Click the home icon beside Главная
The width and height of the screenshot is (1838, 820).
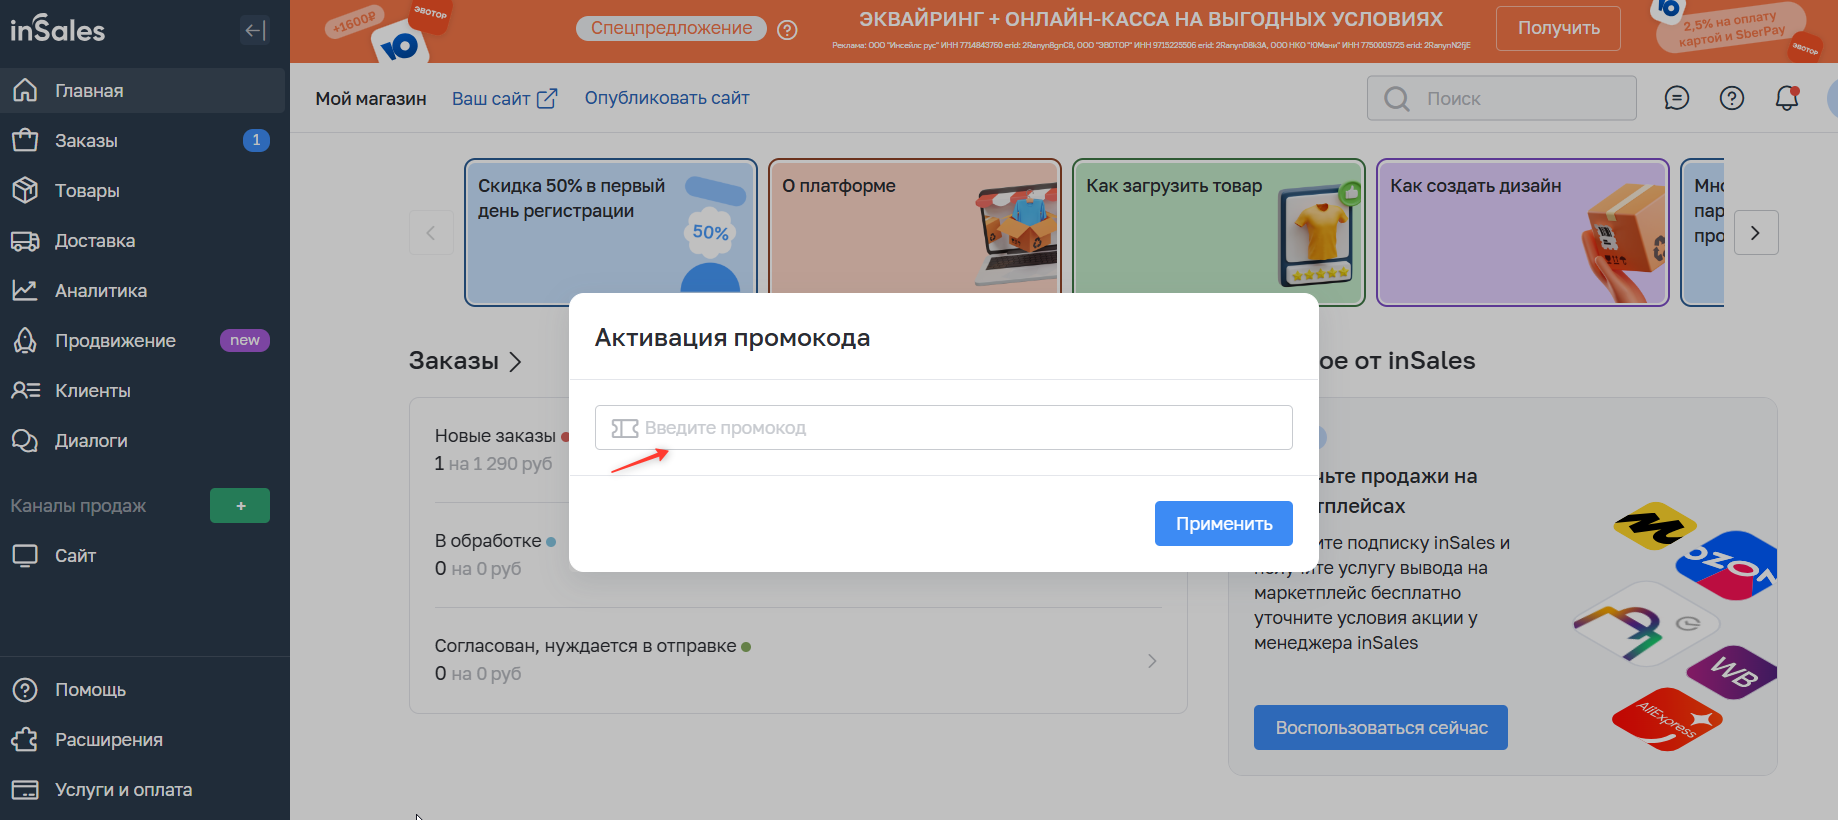point(25,90)
